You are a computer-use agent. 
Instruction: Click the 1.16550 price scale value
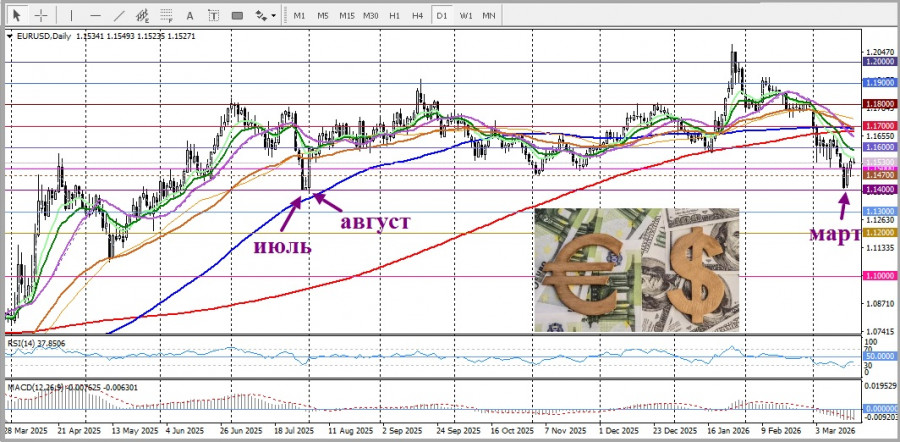point(882,136)
